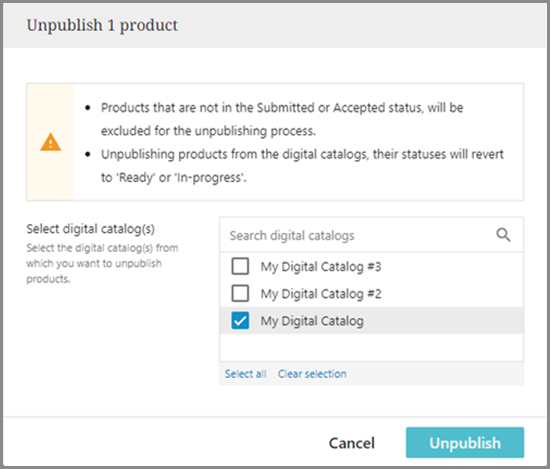Click the highlighted 'My Digital Catalog' label text
Viewport: 550px width, 469px height.
point(312,321)
